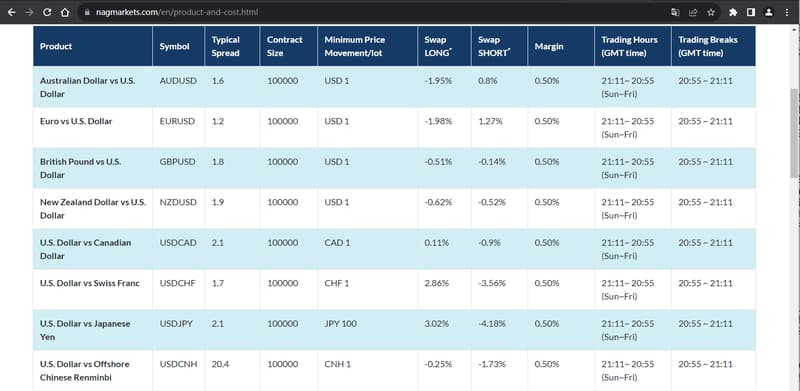800x391 pixels.
Task: Click the browser back arrow
Action: (11, 12)
